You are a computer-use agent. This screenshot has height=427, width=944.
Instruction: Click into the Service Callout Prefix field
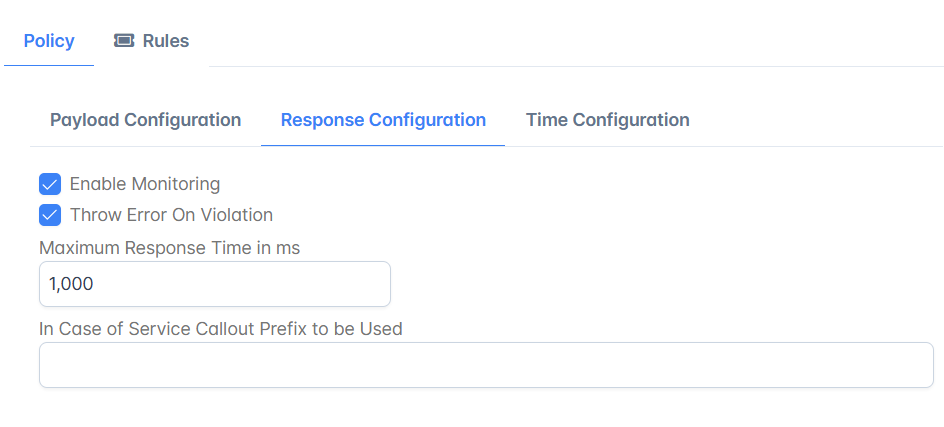point(486,365)
